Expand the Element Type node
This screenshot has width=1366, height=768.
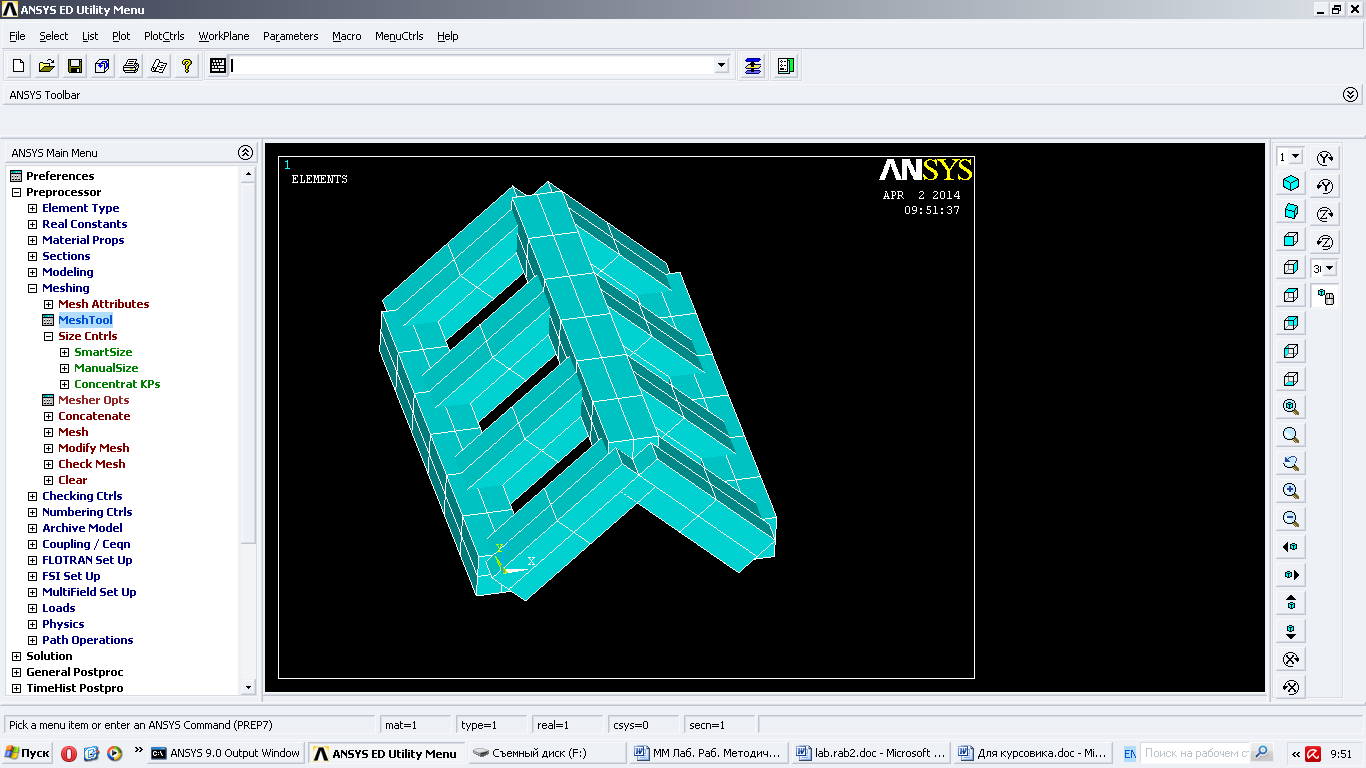32,208
